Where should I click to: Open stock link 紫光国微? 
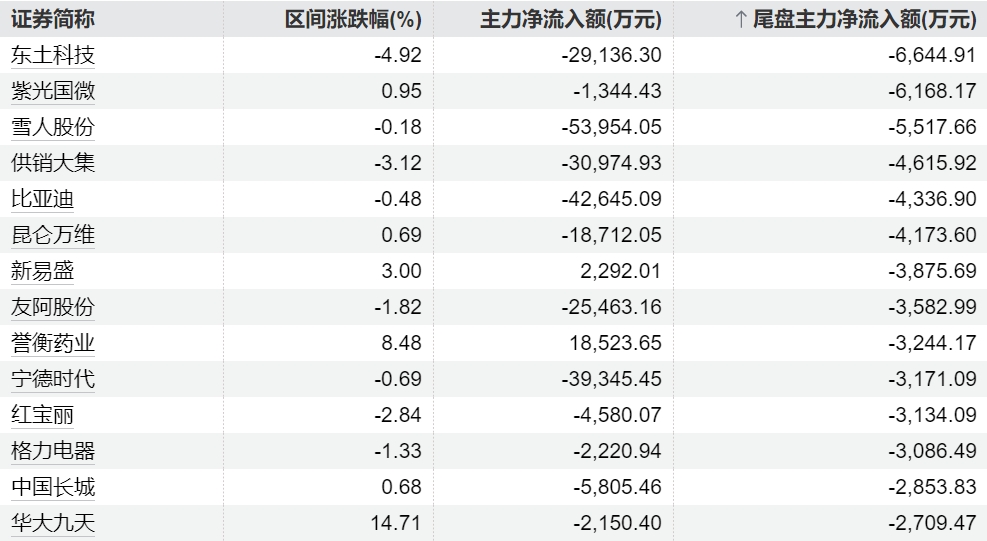(53, 91)
